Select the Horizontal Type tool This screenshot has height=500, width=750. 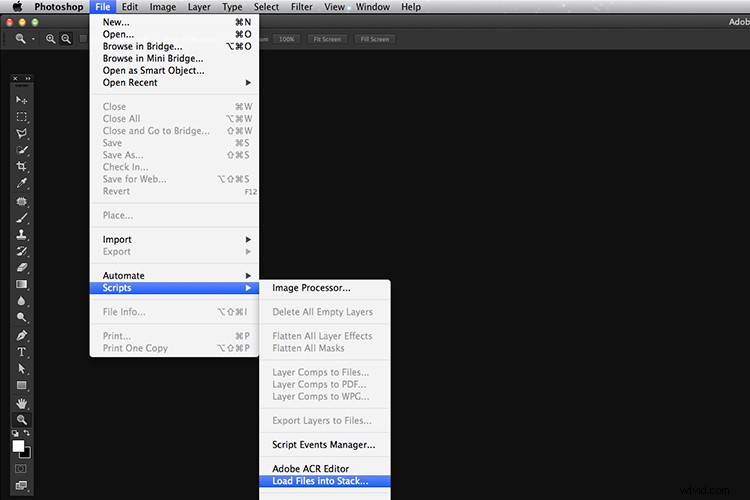click(x=21, y=352)
